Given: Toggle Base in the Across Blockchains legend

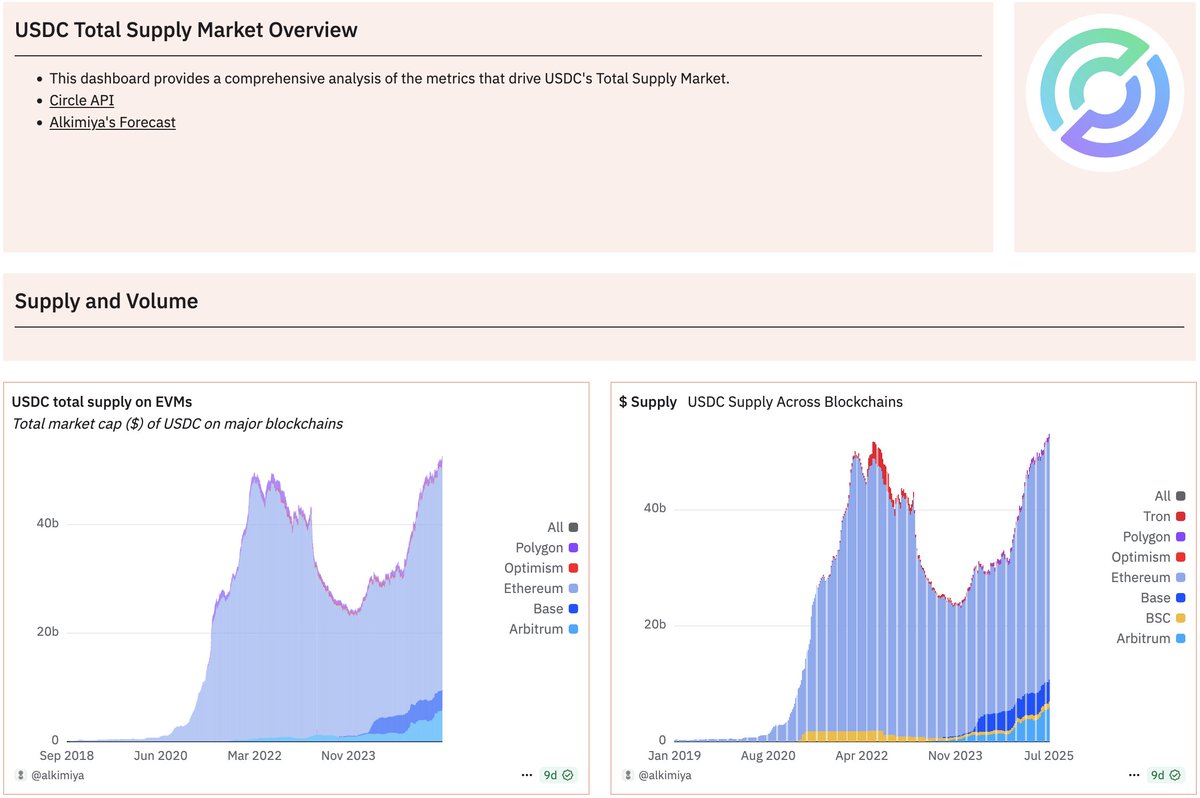Looking at the screenshot, I should tap(1163, 598).
